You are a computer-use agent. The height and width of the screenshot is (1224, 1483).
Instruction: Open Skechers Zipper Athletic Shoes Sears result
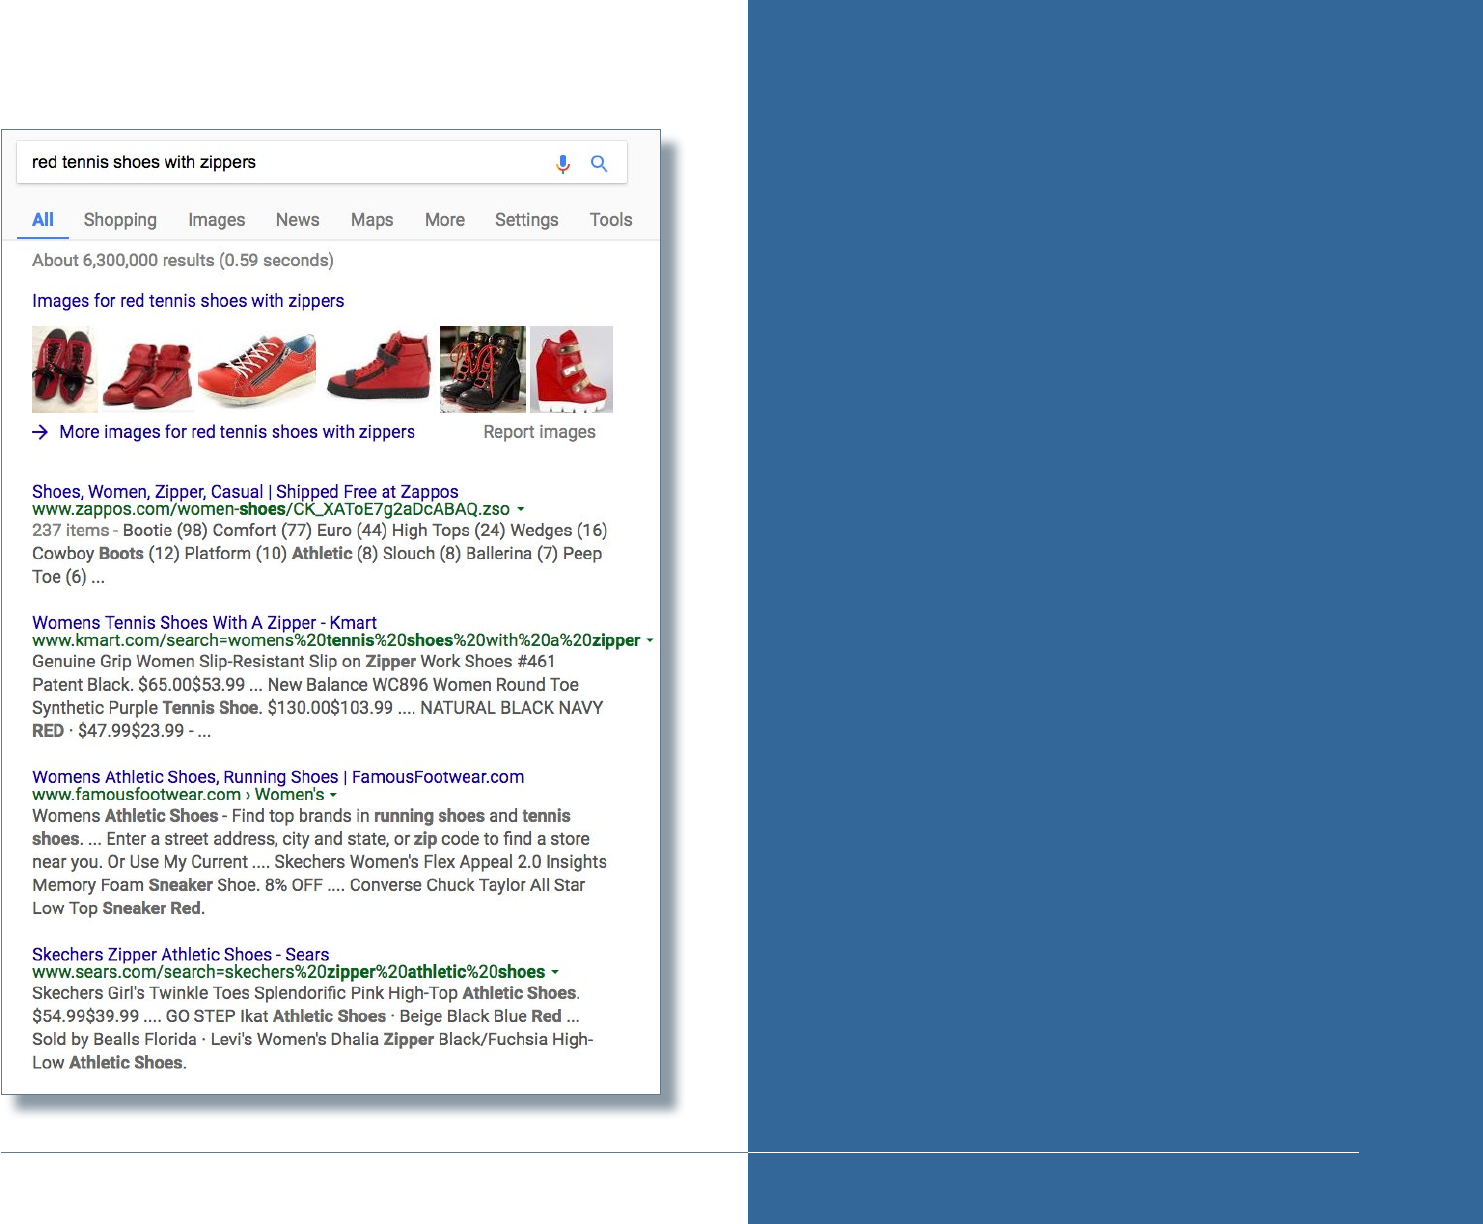(180, 955)
